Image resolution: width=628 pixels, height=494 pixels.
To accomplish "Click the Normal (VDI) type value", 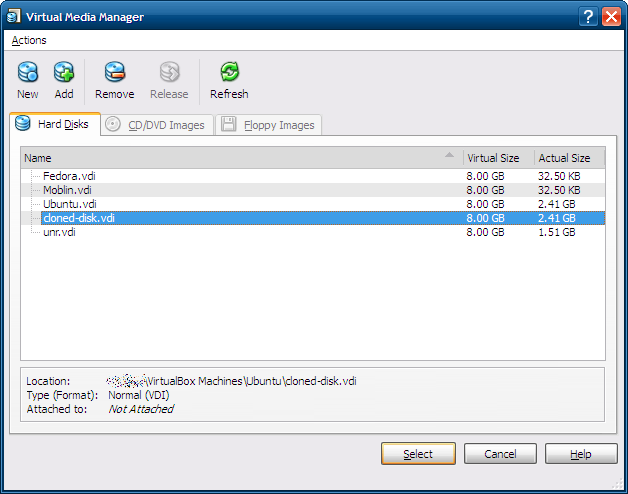I will point(139,395).
